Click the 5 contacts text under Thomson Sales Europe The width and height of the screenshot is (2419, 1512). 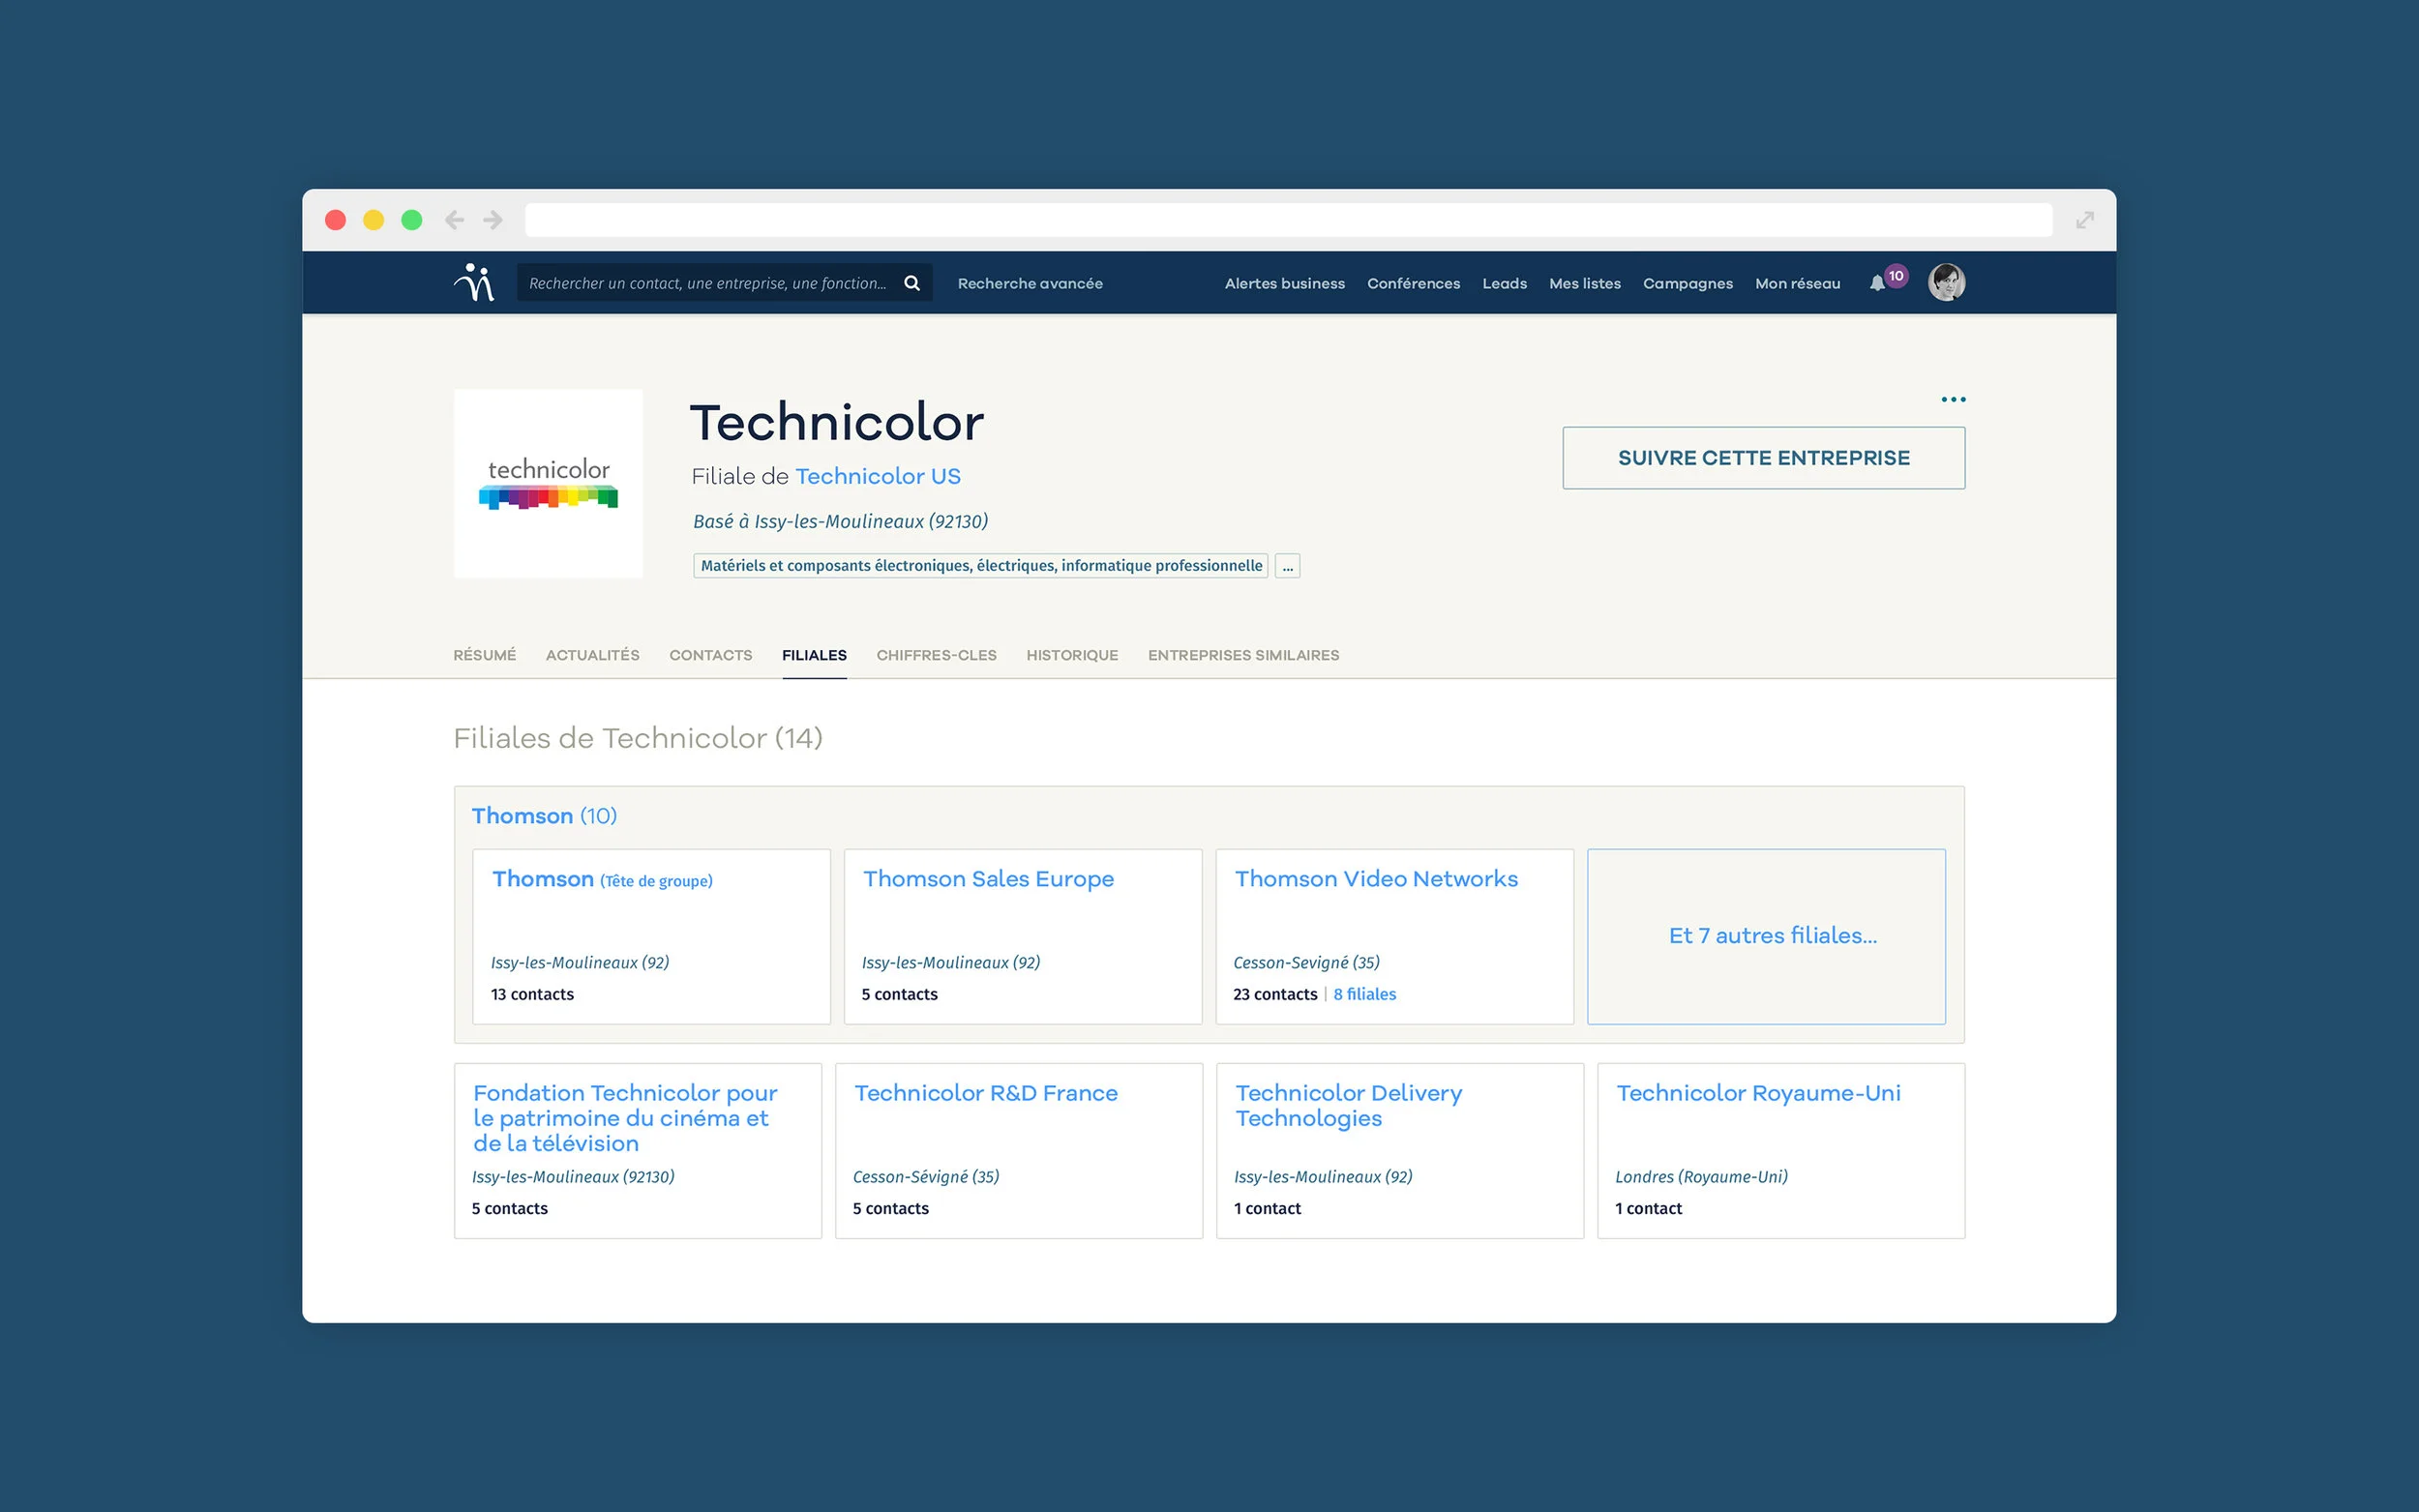tap(899, 994)
